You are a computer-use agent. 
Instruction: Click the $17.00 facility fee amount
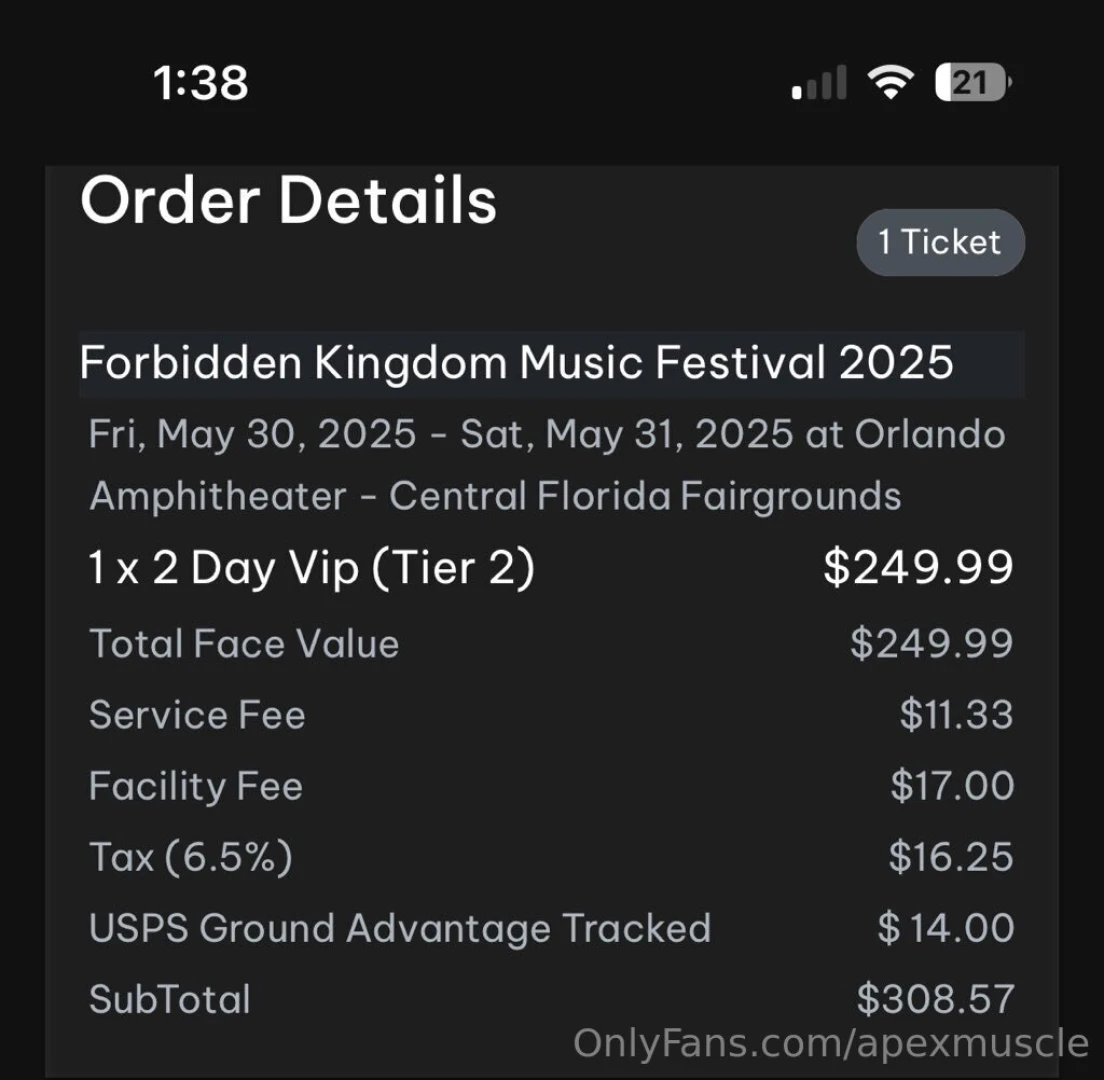952,786
